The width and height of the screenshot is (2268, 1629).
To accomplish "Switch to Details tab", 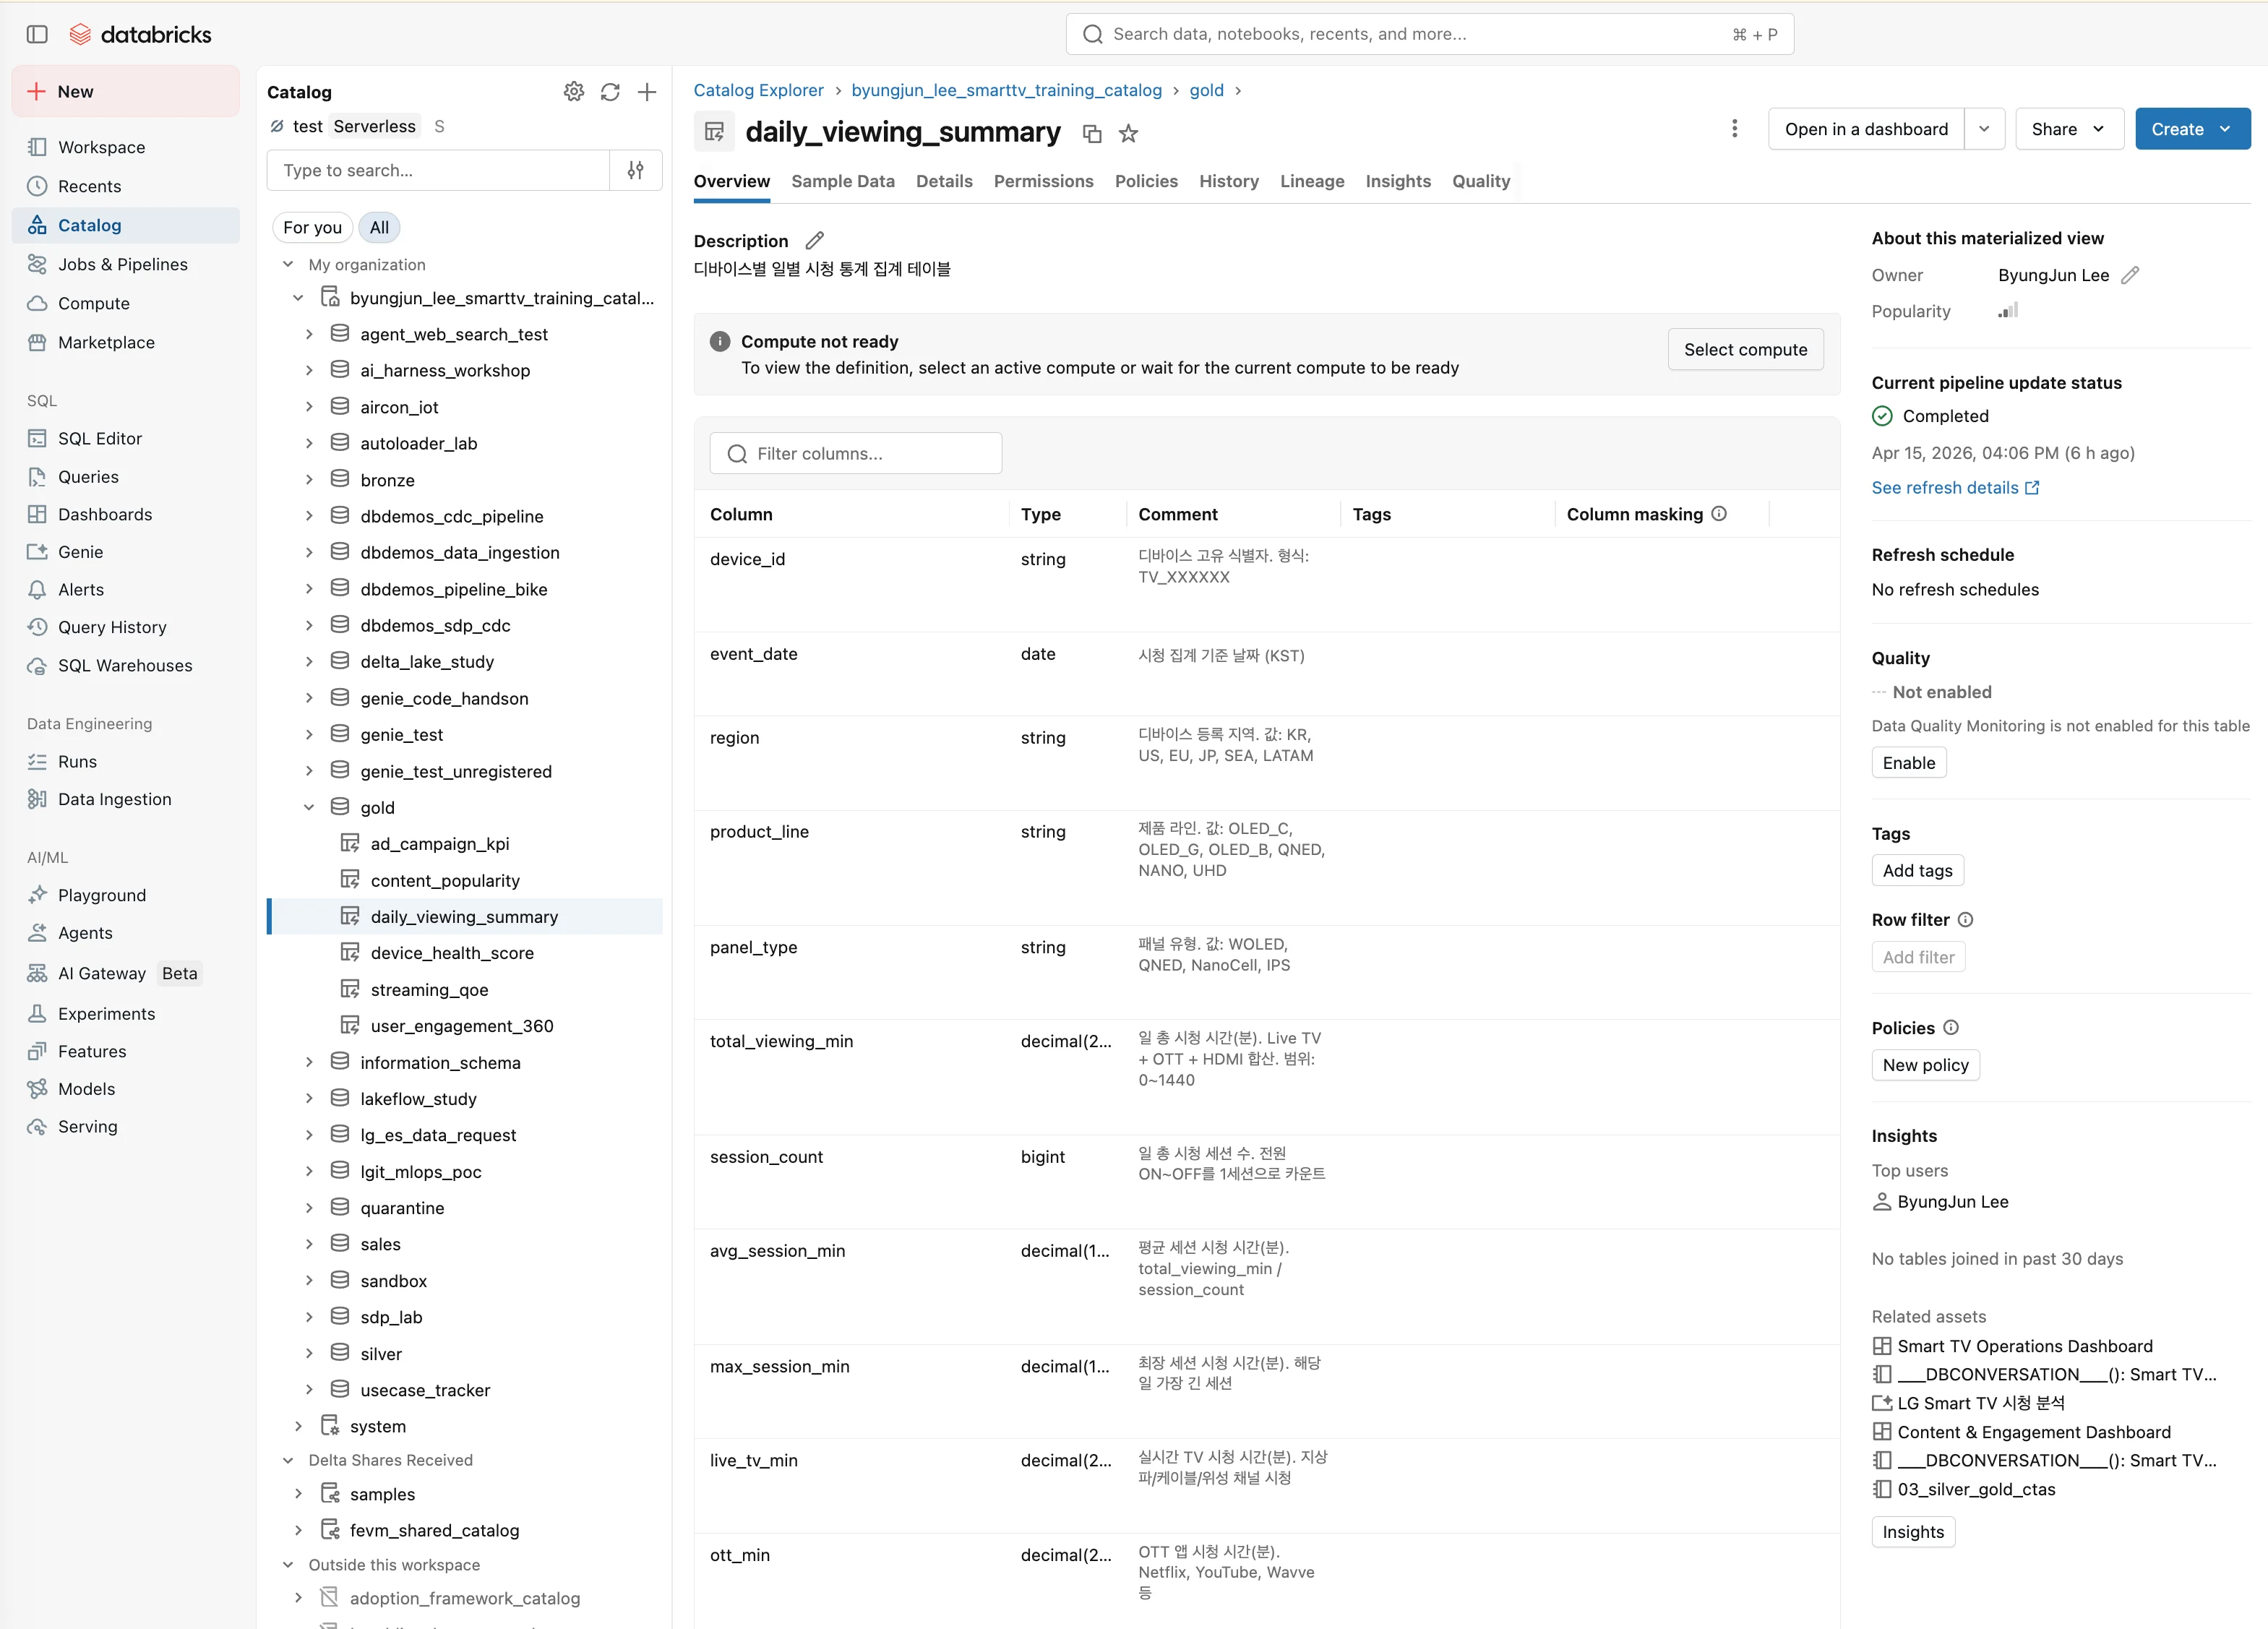I will click(944, 181).
